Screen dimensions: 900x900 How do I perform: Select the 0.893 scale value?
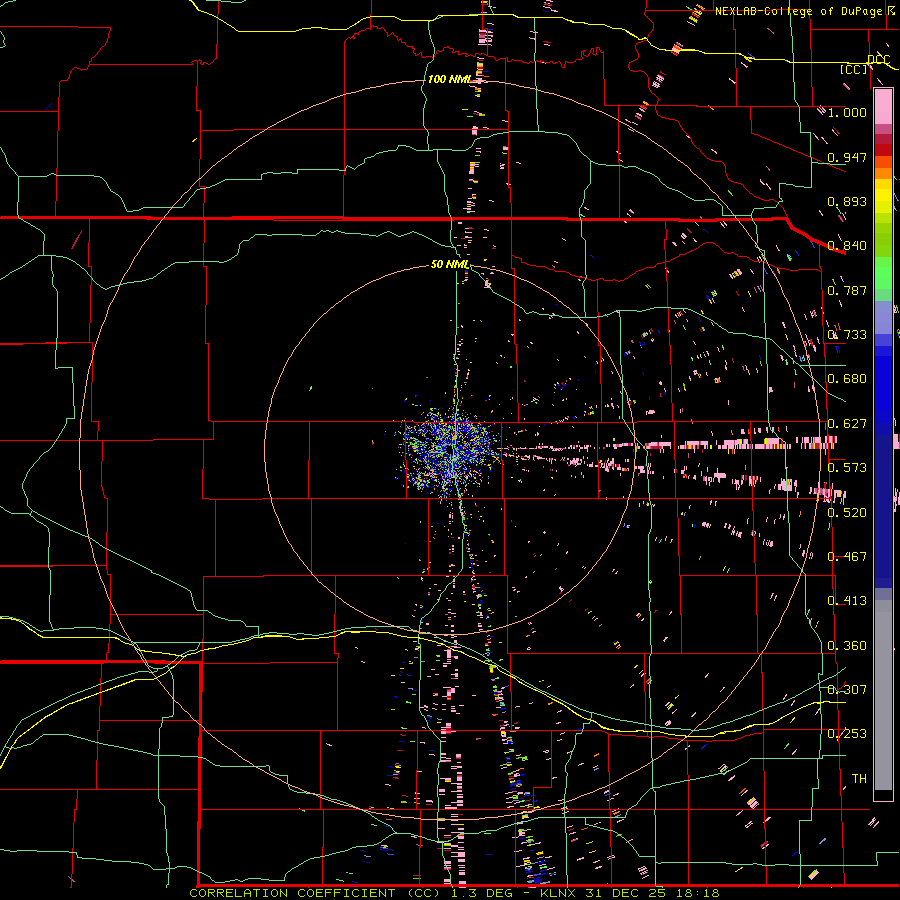pyautogui.click(x=847, y=201)
